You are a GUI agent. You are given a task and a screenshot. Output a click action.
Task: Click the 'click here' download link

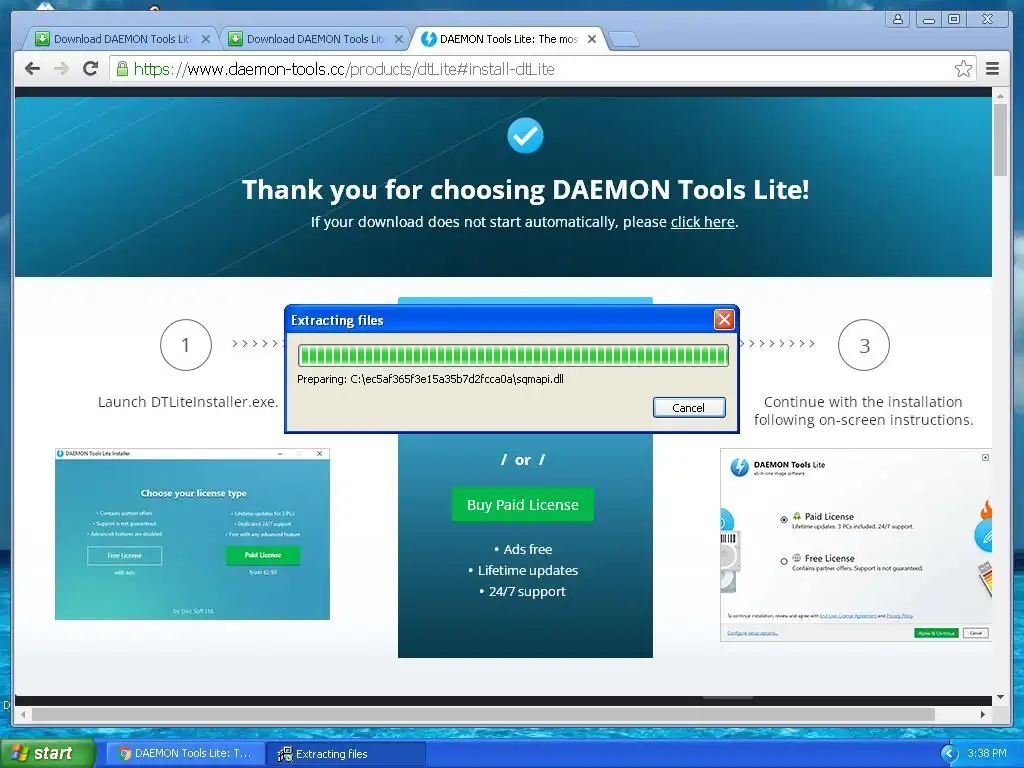(x=703, y=222)
